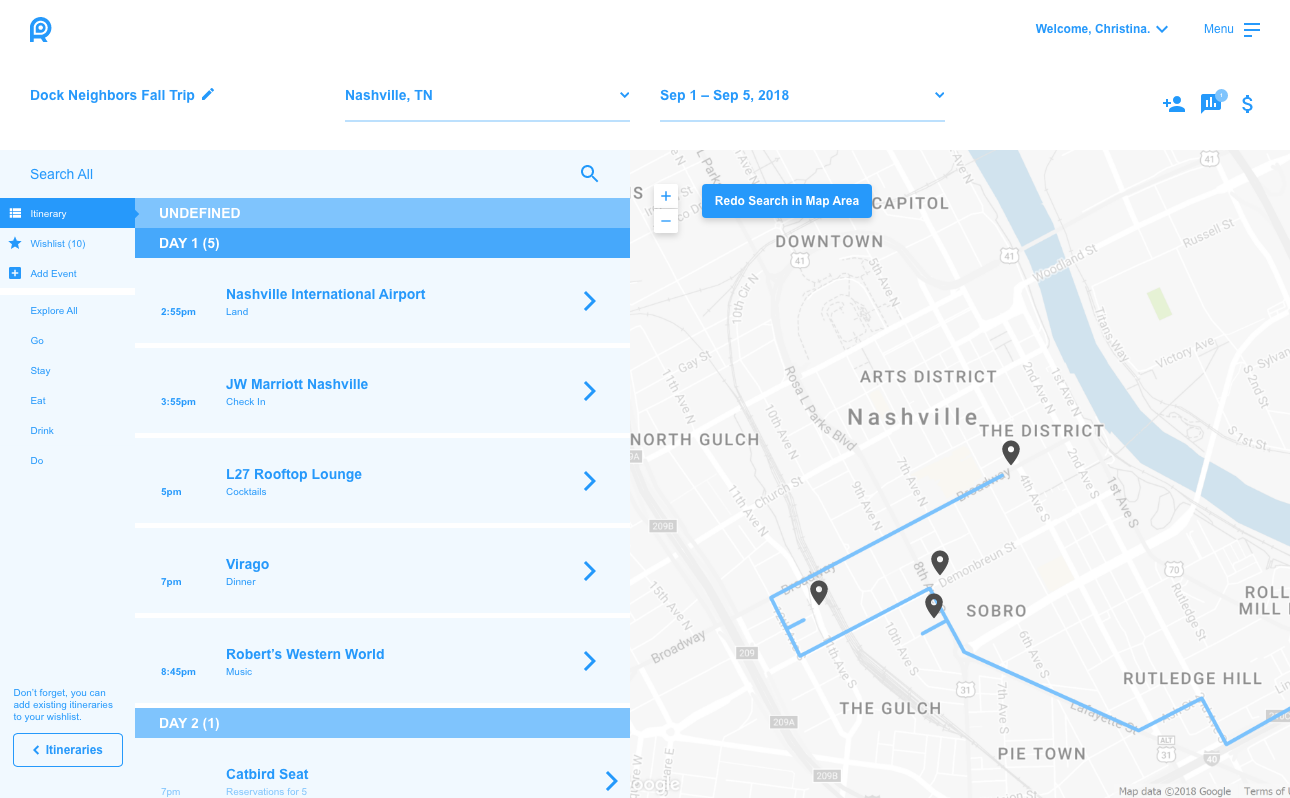Edit trip name with pencil icon
The height and width of the screenshot is (798, 1290).
(208, 94)
